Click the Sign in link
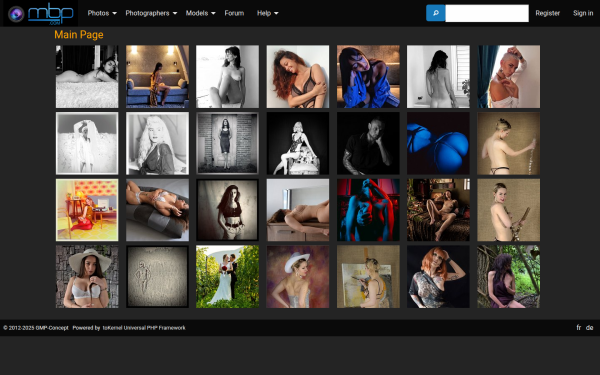The width and height of the screenshot is (600, 375). tap(583, 13)
